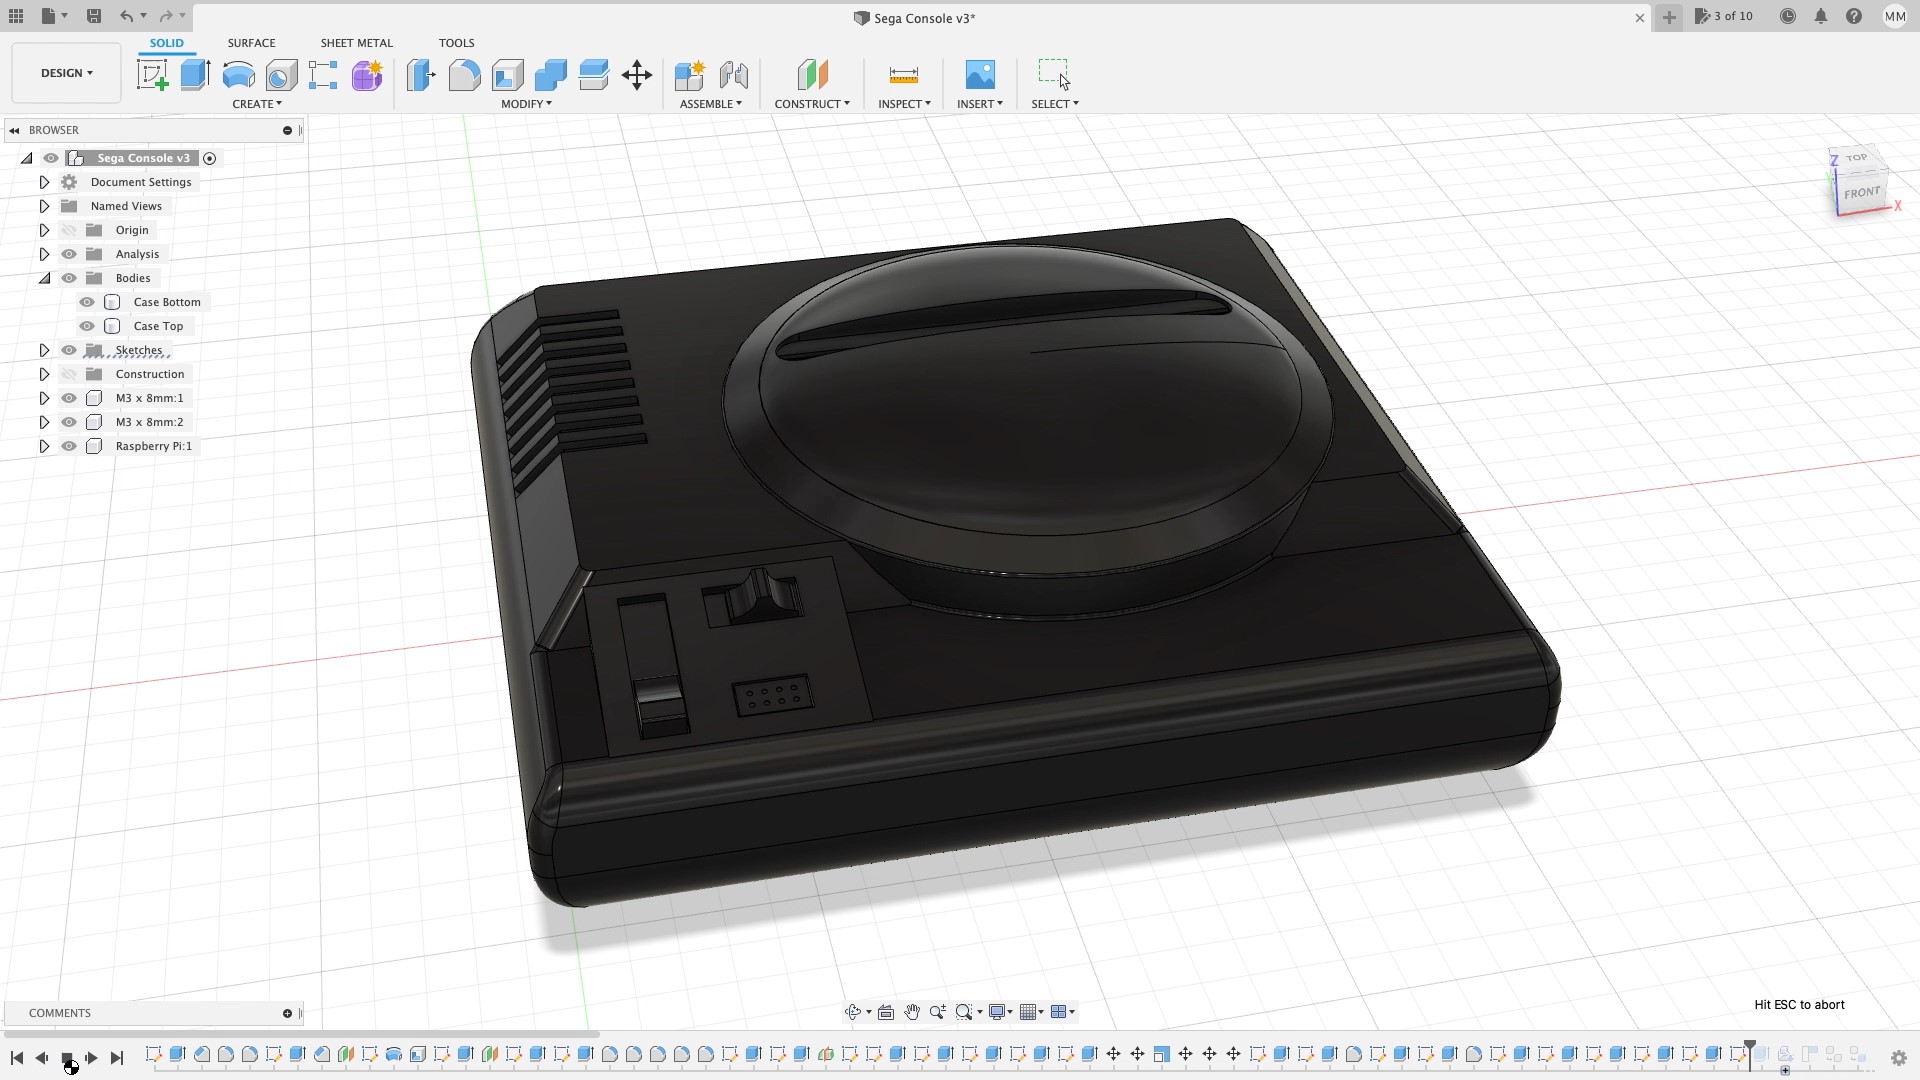The width and height of the screenshot is (1920, 1080).
Task: Open the Extrude tool
Action: (193, 75)
